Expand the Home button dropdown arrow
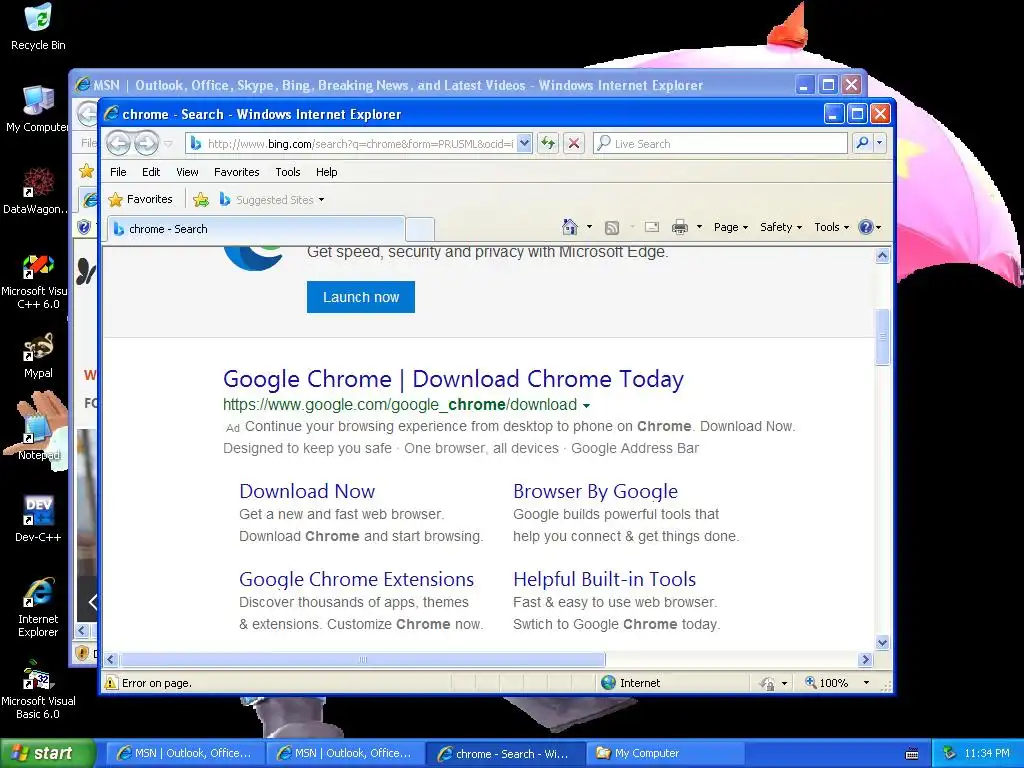Image resolution: width=1024 pixels, height=768 pixels. 589,227
